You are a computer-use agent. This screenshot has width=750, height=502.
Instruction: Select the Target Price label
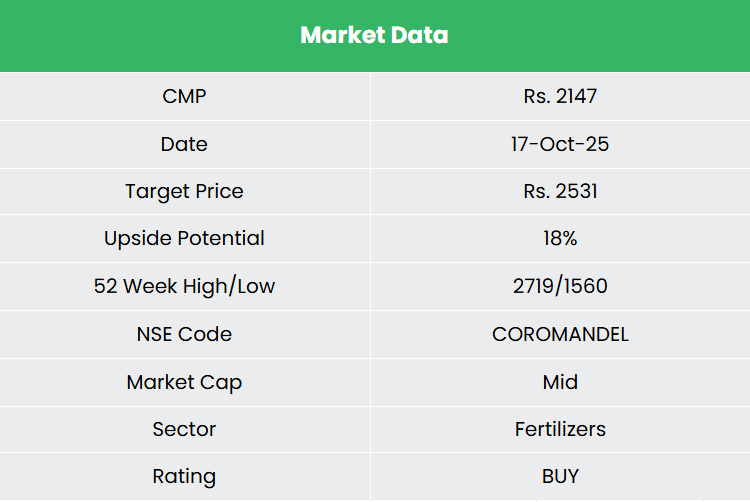[184, 191]
